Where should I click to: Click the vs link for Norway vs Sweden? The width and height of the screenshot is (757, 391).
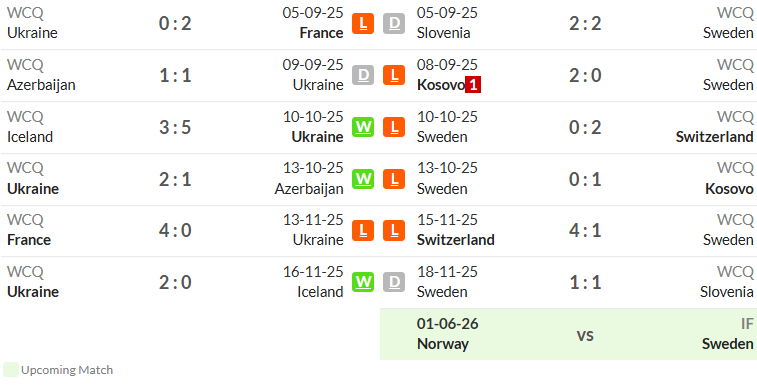coord(585,335)
